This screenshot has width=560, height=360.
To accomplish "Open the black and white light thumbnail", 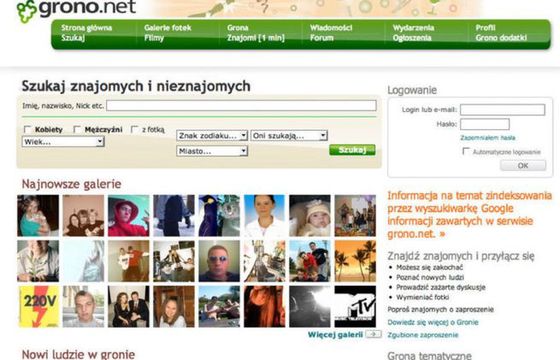I will (310, 306).
